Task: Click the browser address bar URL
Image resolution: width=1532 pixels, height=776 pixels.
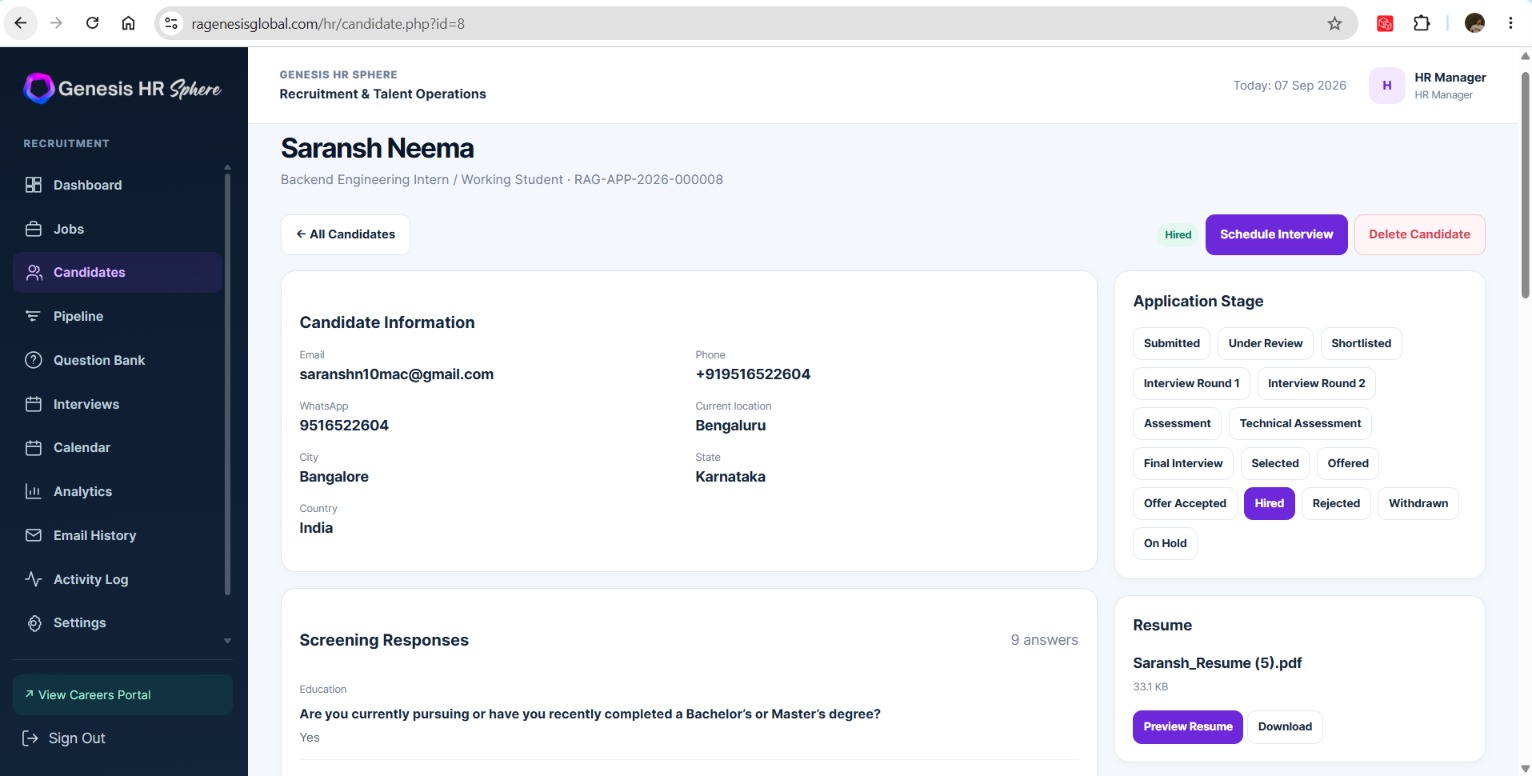Action: click(328, 23)
